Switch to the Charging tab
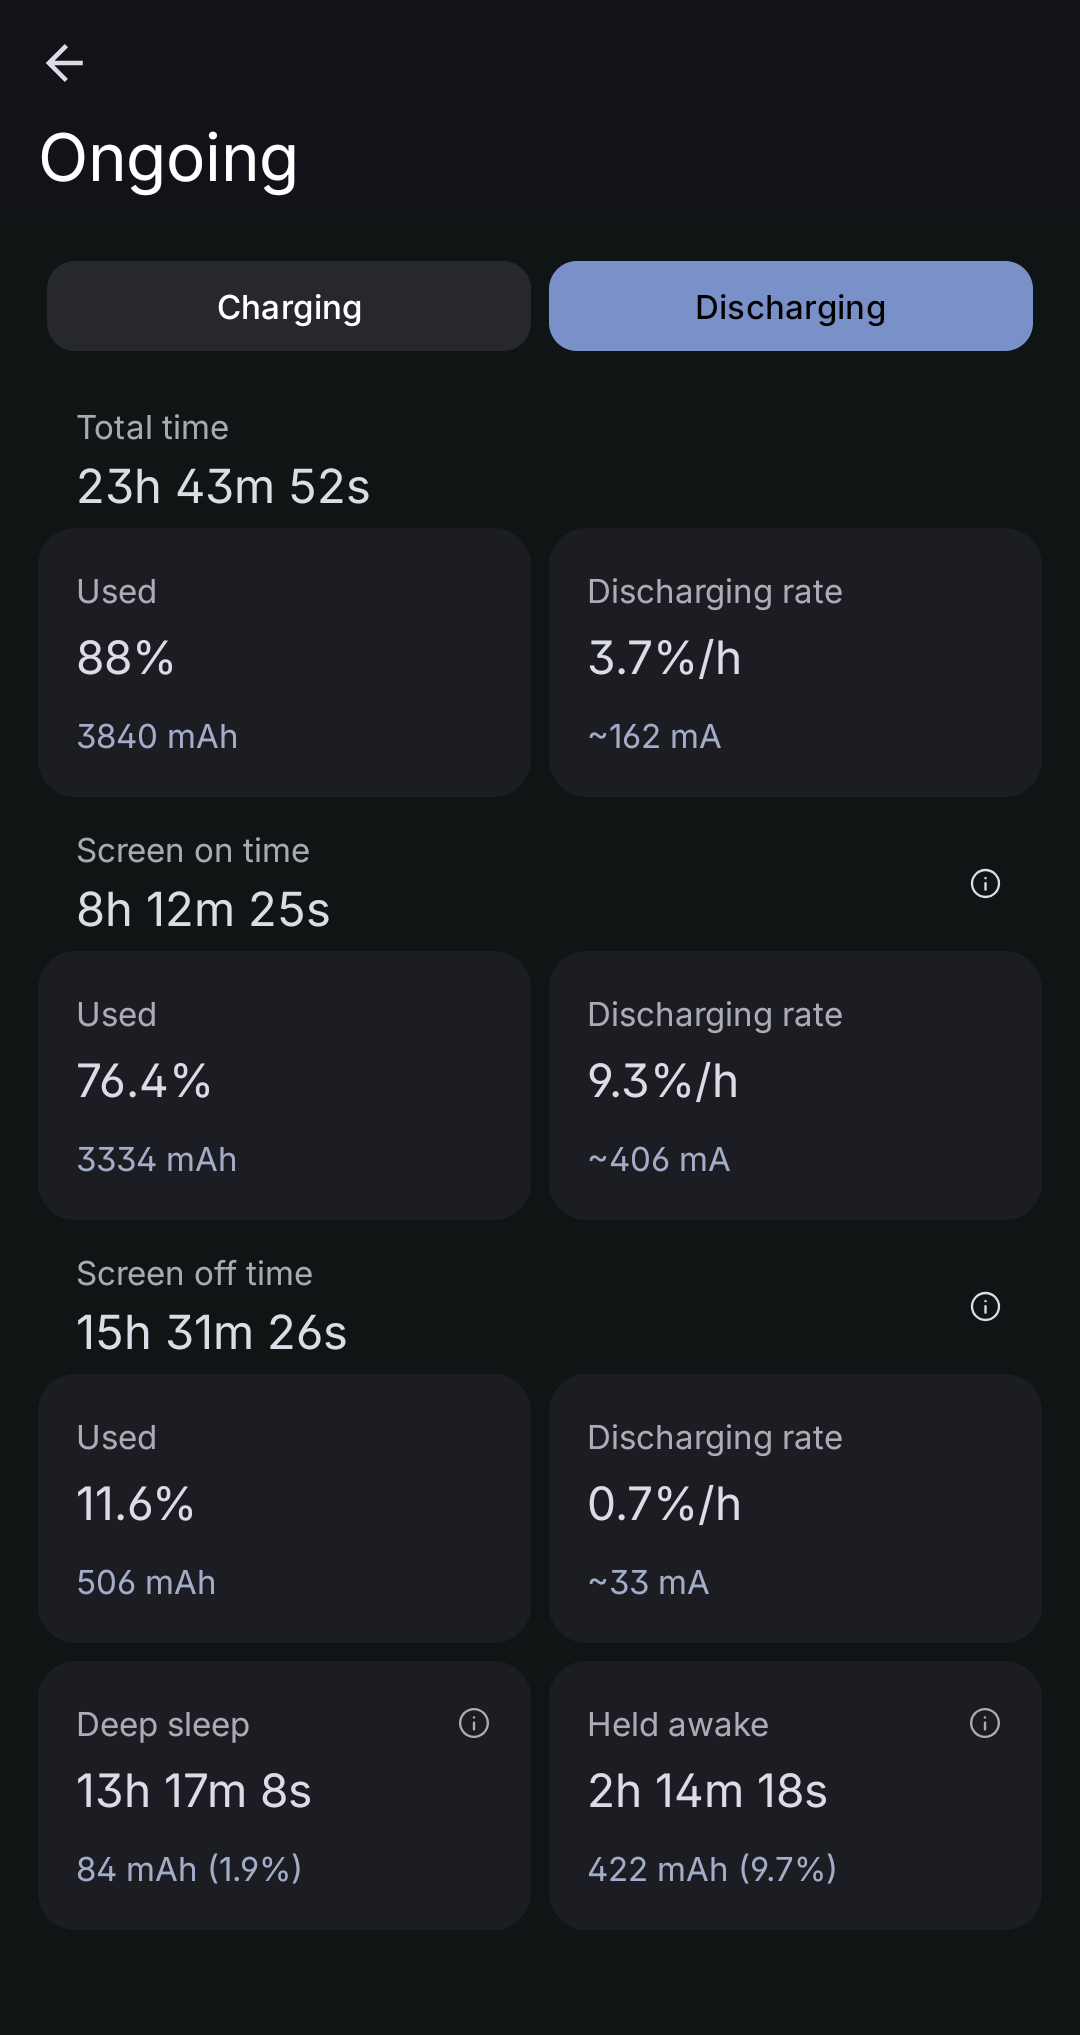 (289, 307)
